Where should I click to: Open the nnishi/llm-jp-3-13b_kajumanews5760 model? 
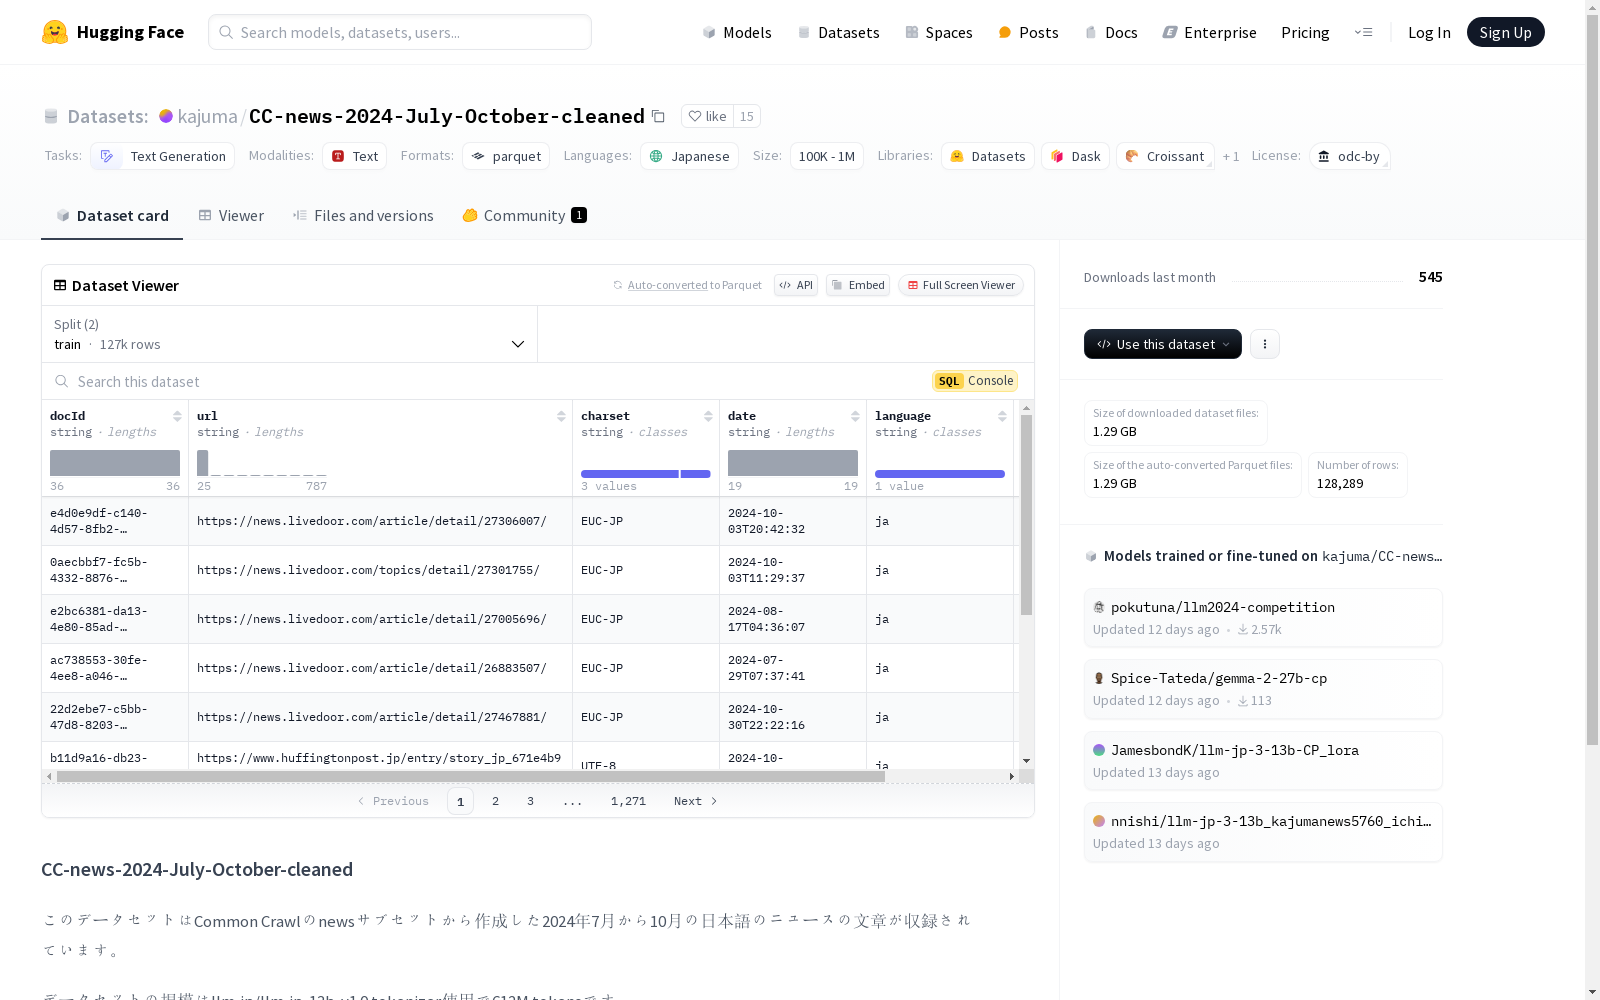point(1263,832)
